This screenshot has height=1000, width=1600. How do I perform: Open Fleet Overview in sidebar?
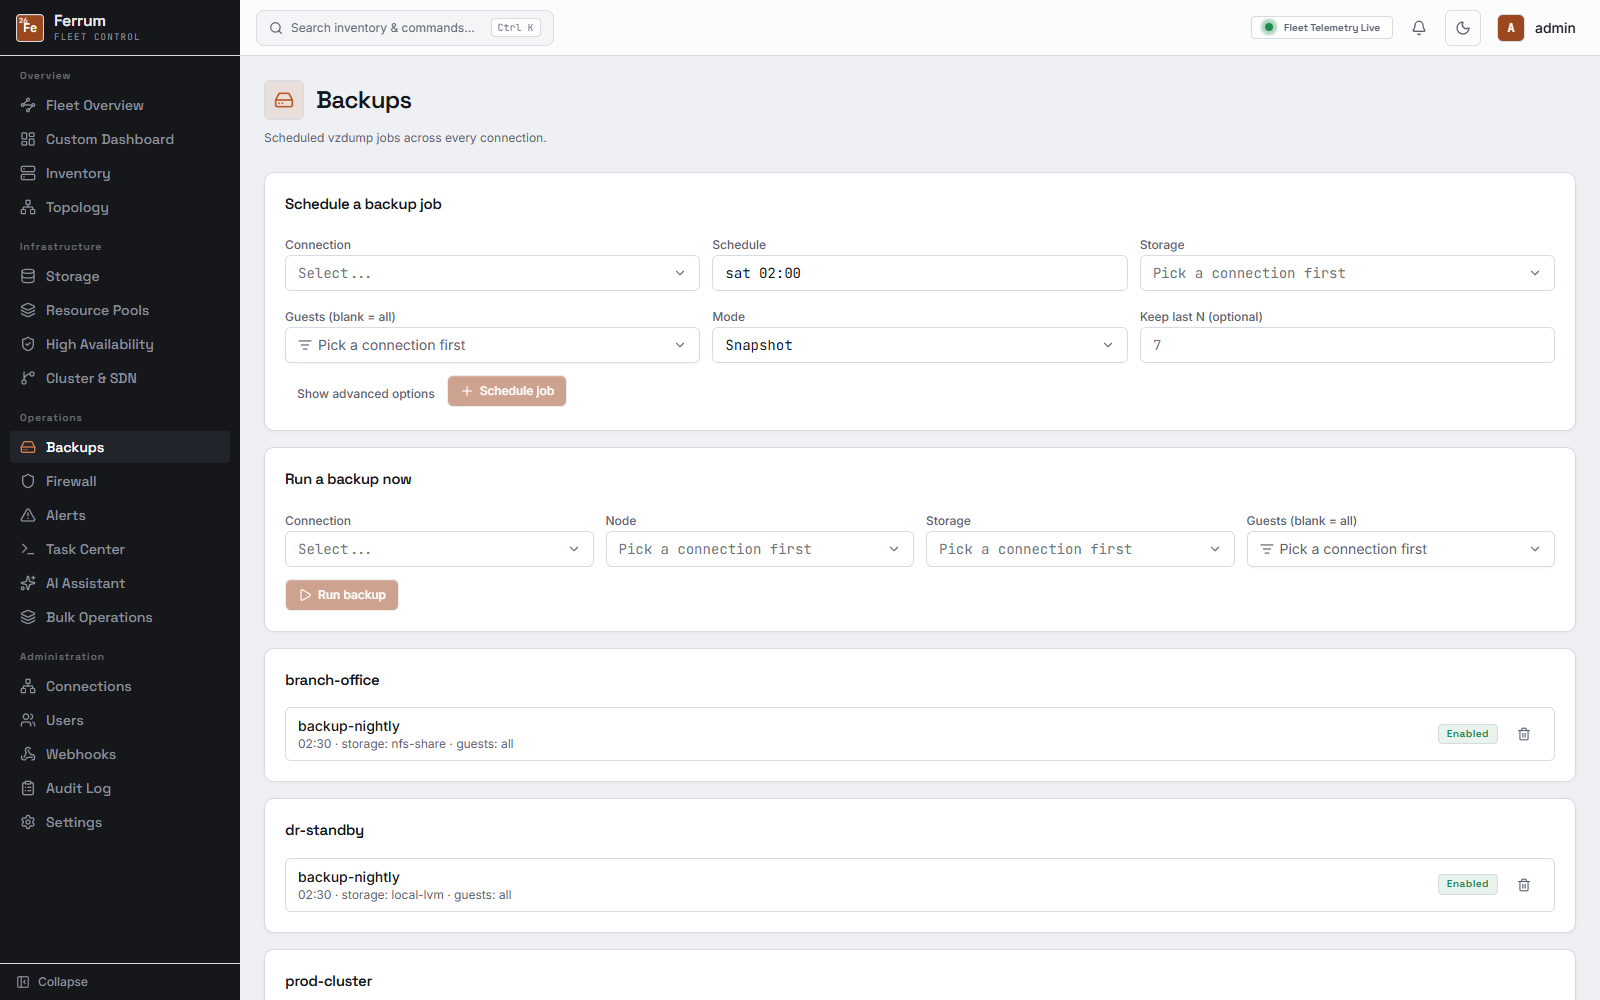click(120, 105)
